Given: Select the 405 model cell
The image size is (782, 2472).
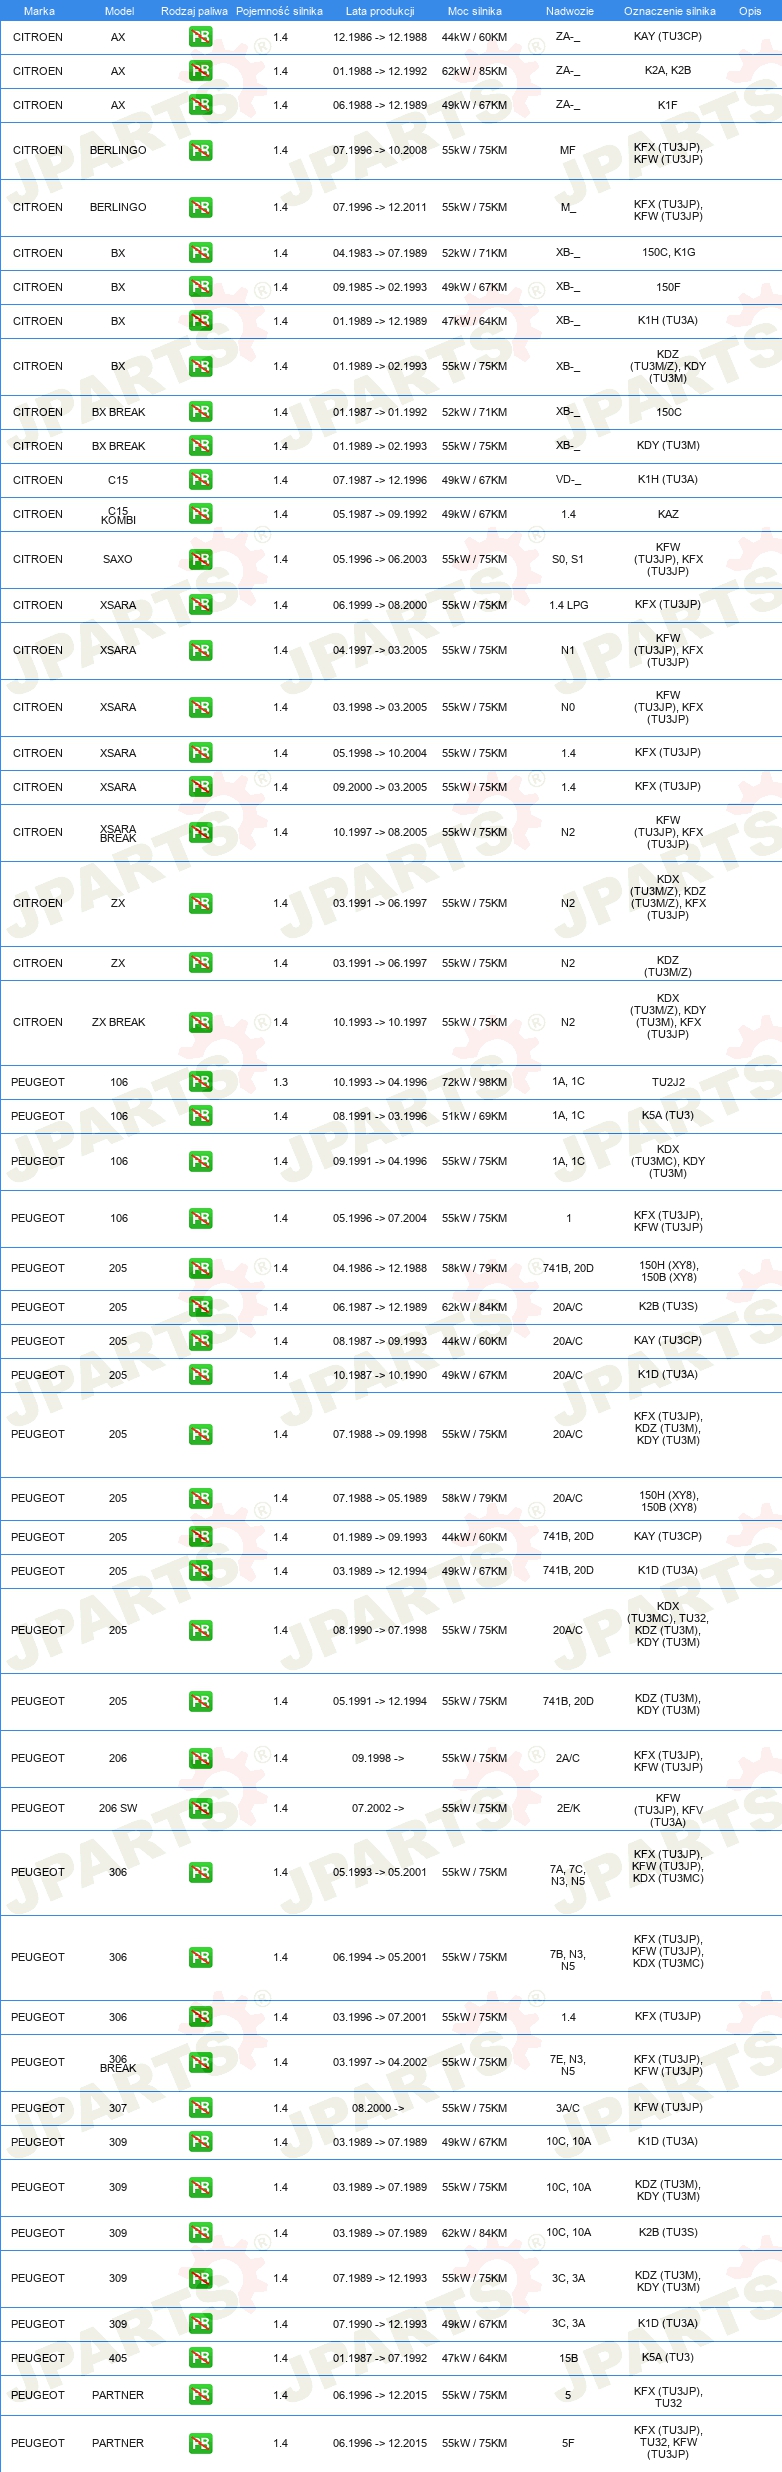Looking at the screenshot, I should click(x=118, y=2358).
